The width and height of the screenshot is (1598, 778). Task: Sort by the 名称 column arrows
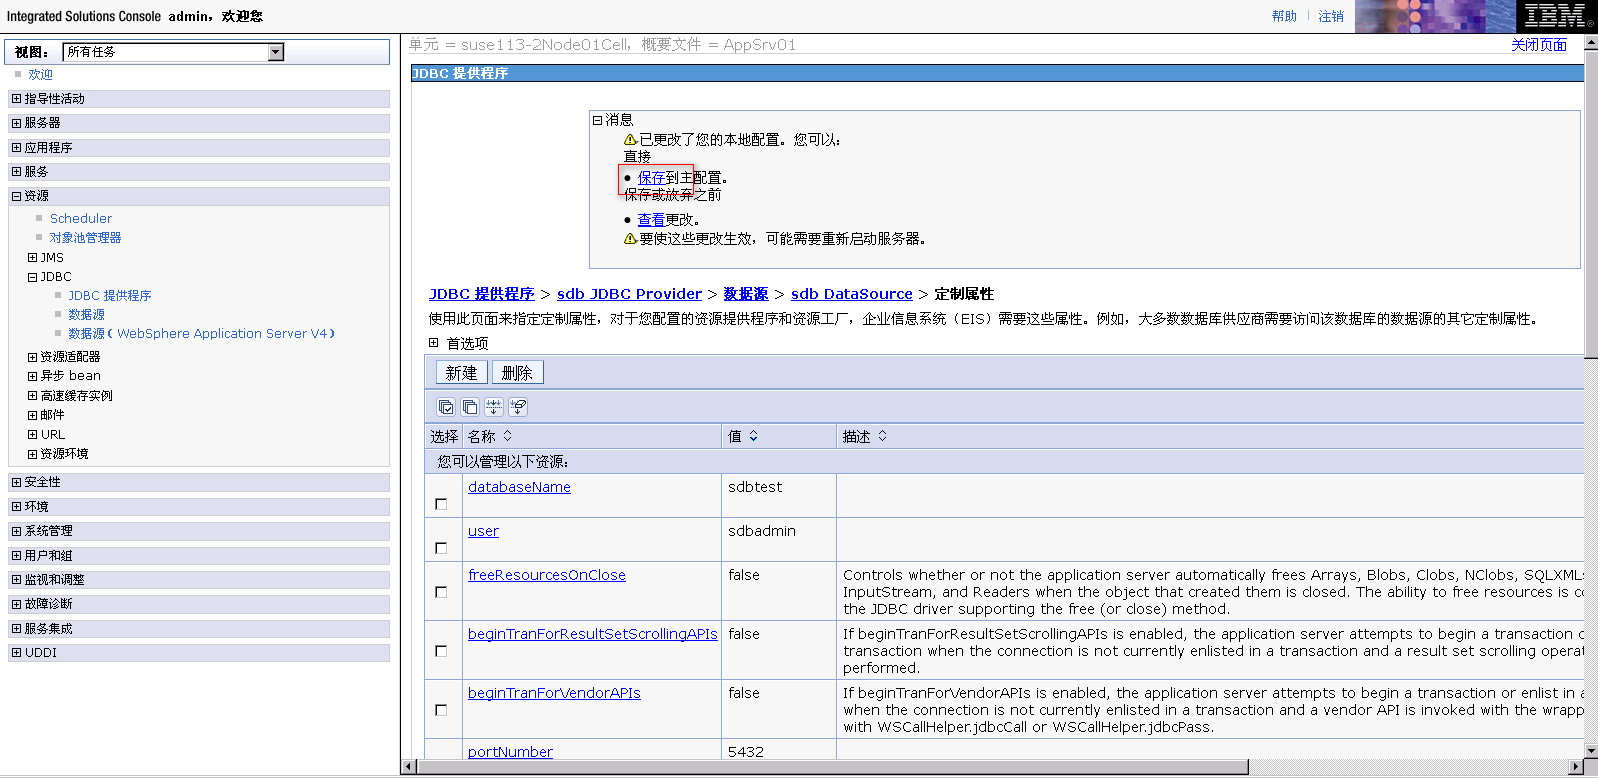(507, 436)
